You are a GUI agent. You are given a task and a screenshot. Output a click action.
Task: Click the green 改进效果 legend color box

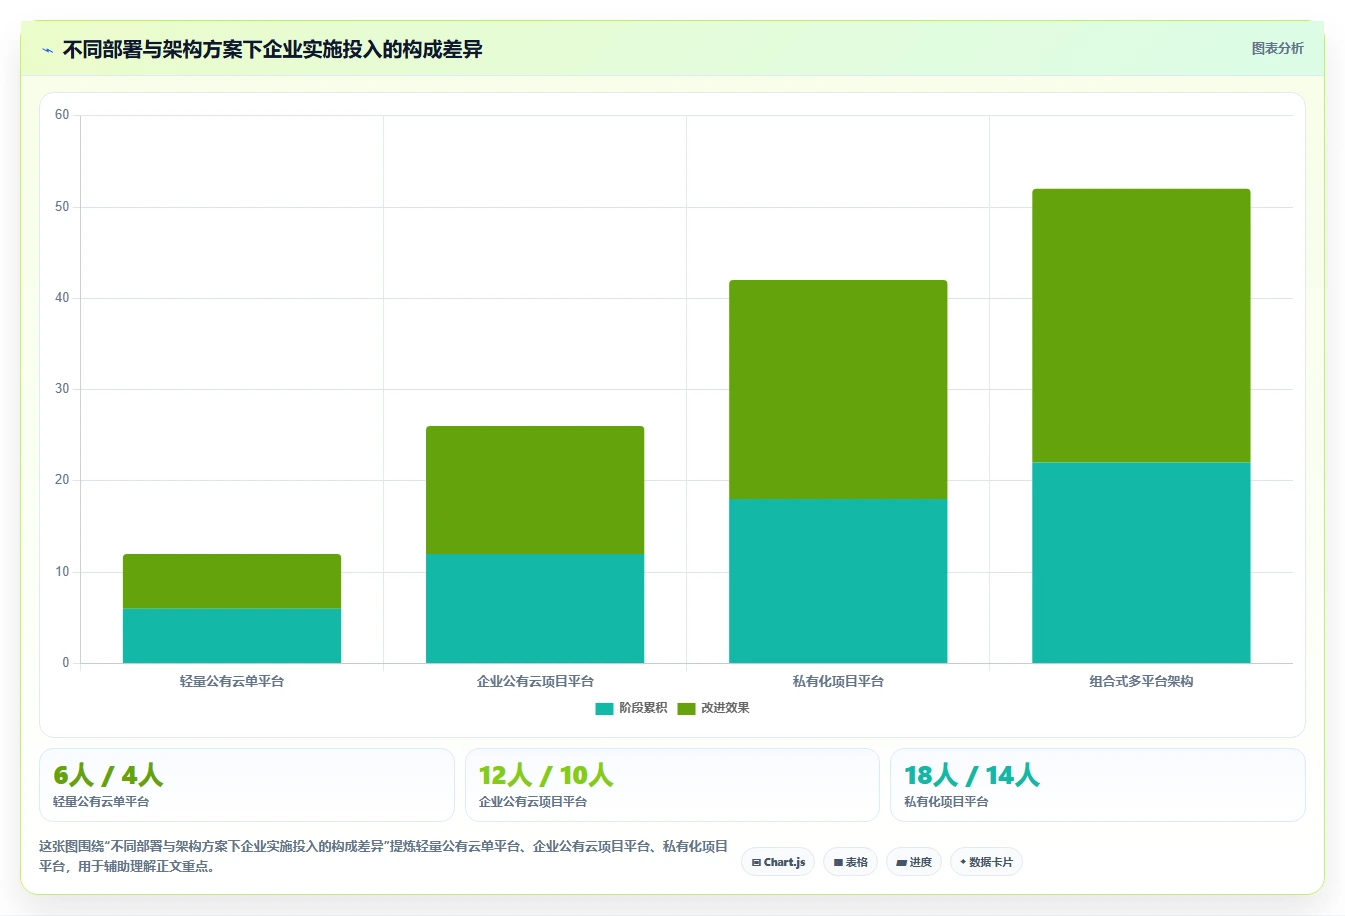686,709
